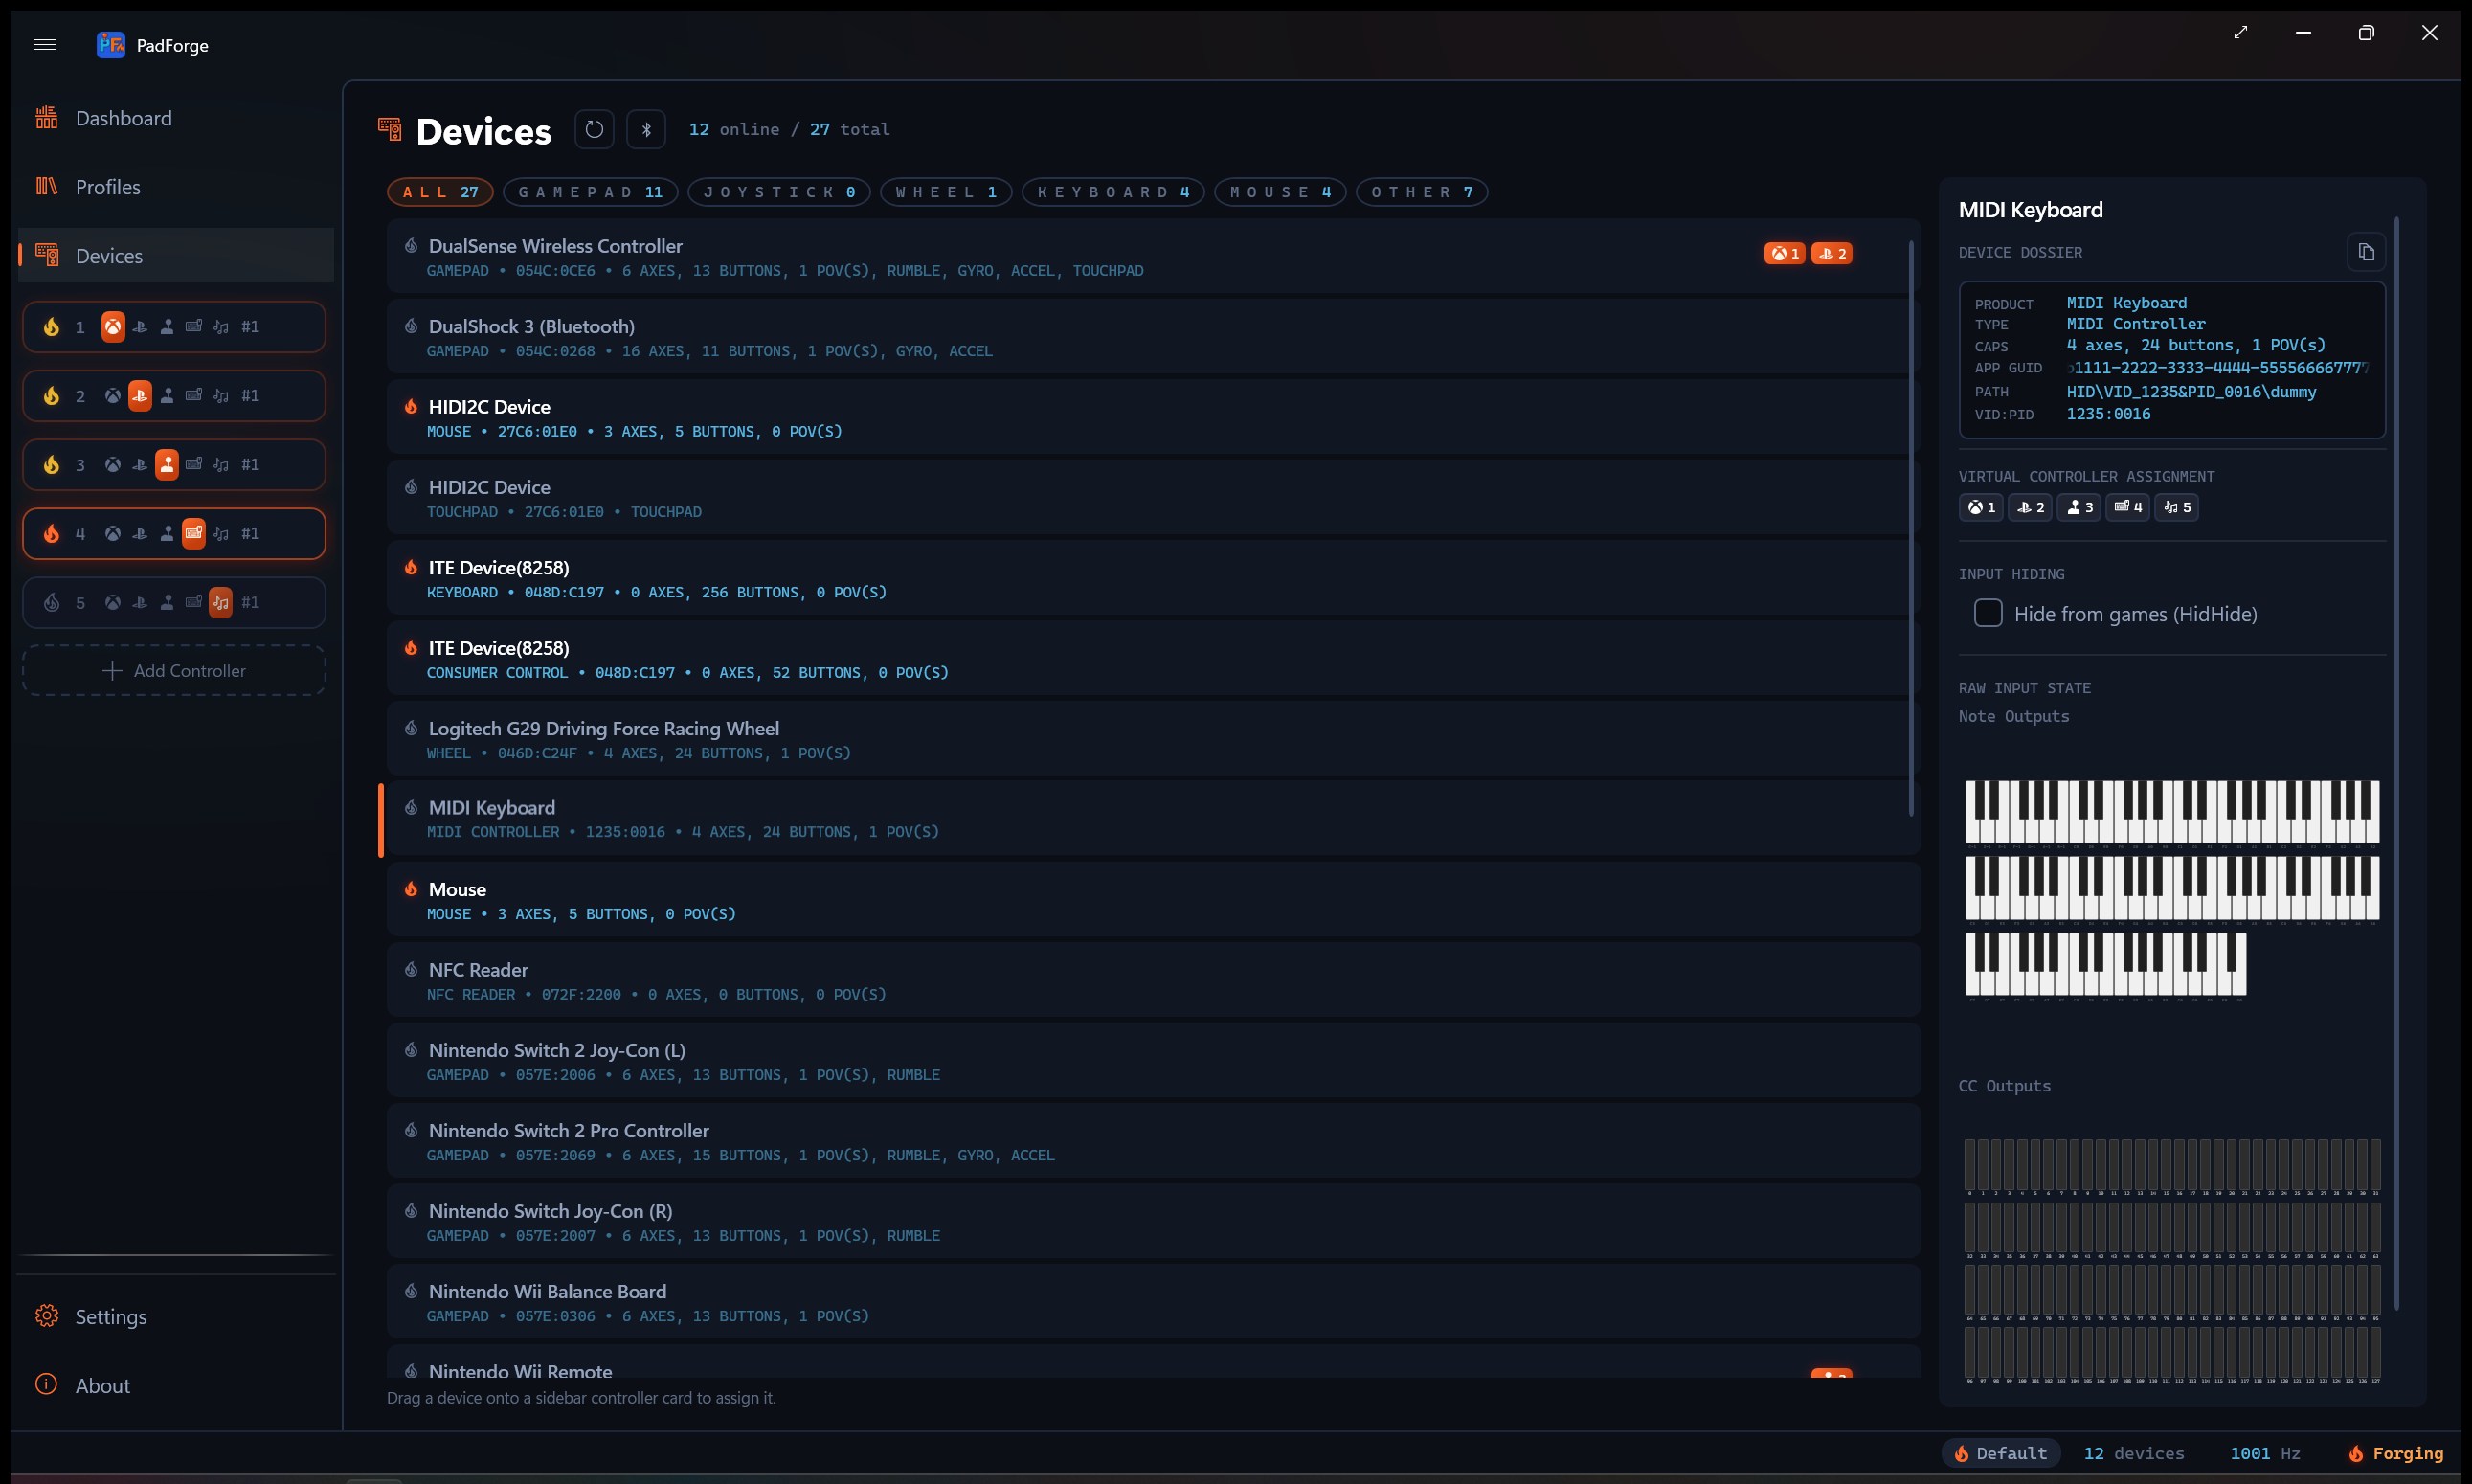Filter devices by OTHER 7
The height and width of the screenshot is (1484, 2472).
1421,192
